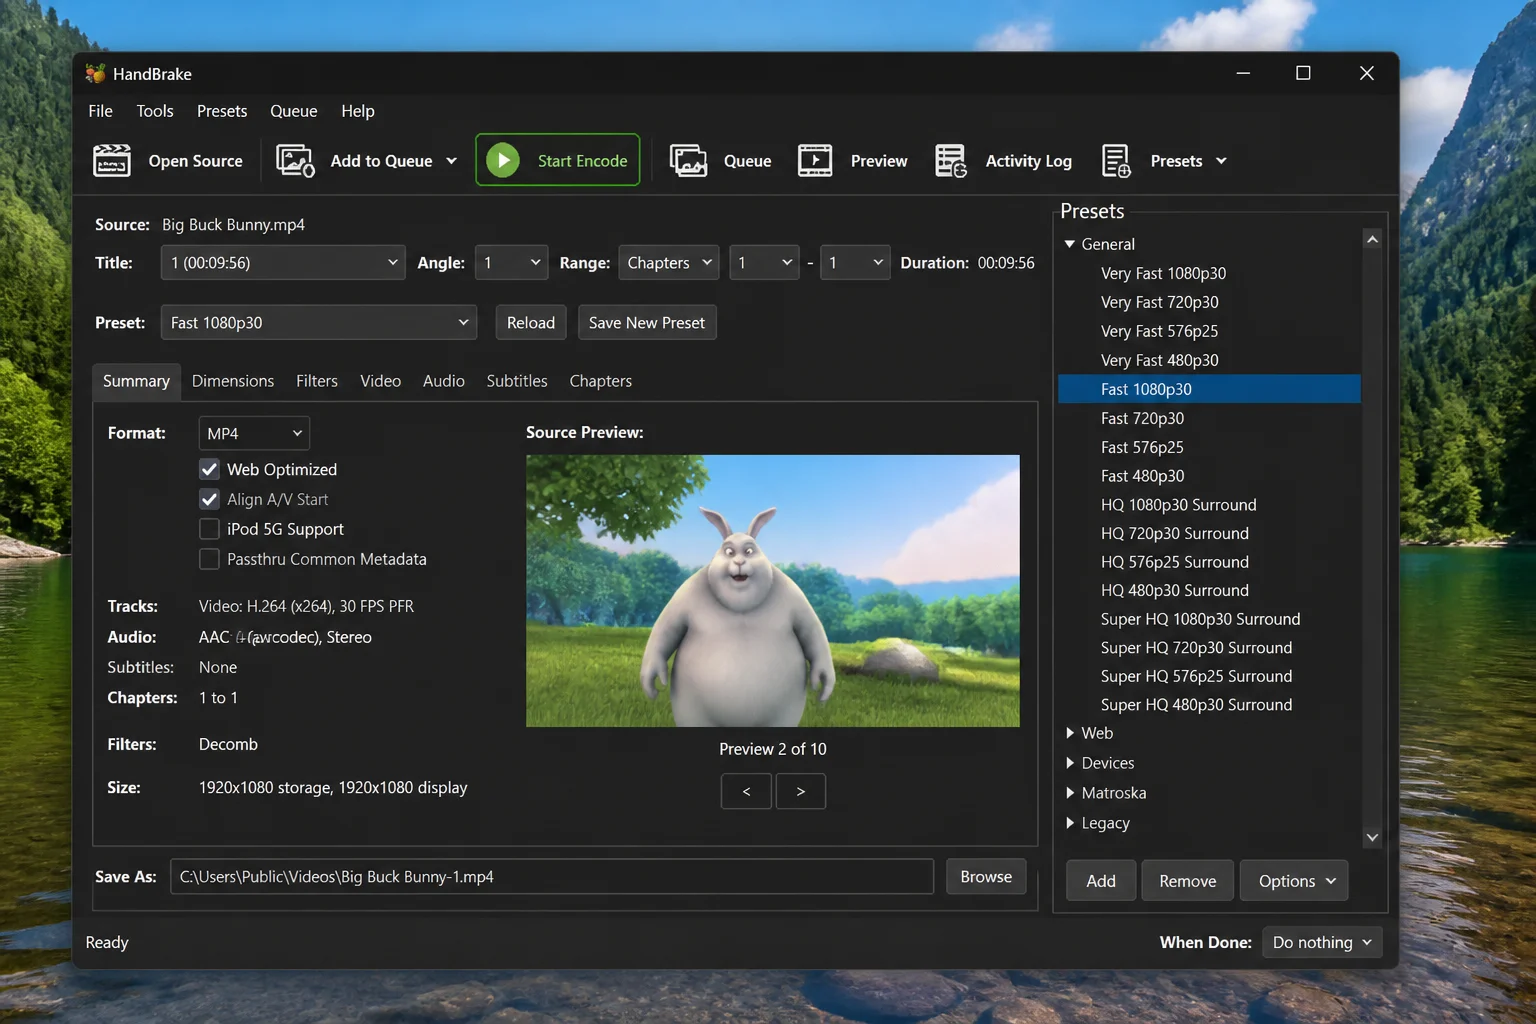Image resolution: width=1536 pixels, height=1024 pixels.
Task: Click presets list scrollbar up arrow
Action: (x=1372, y=239)
